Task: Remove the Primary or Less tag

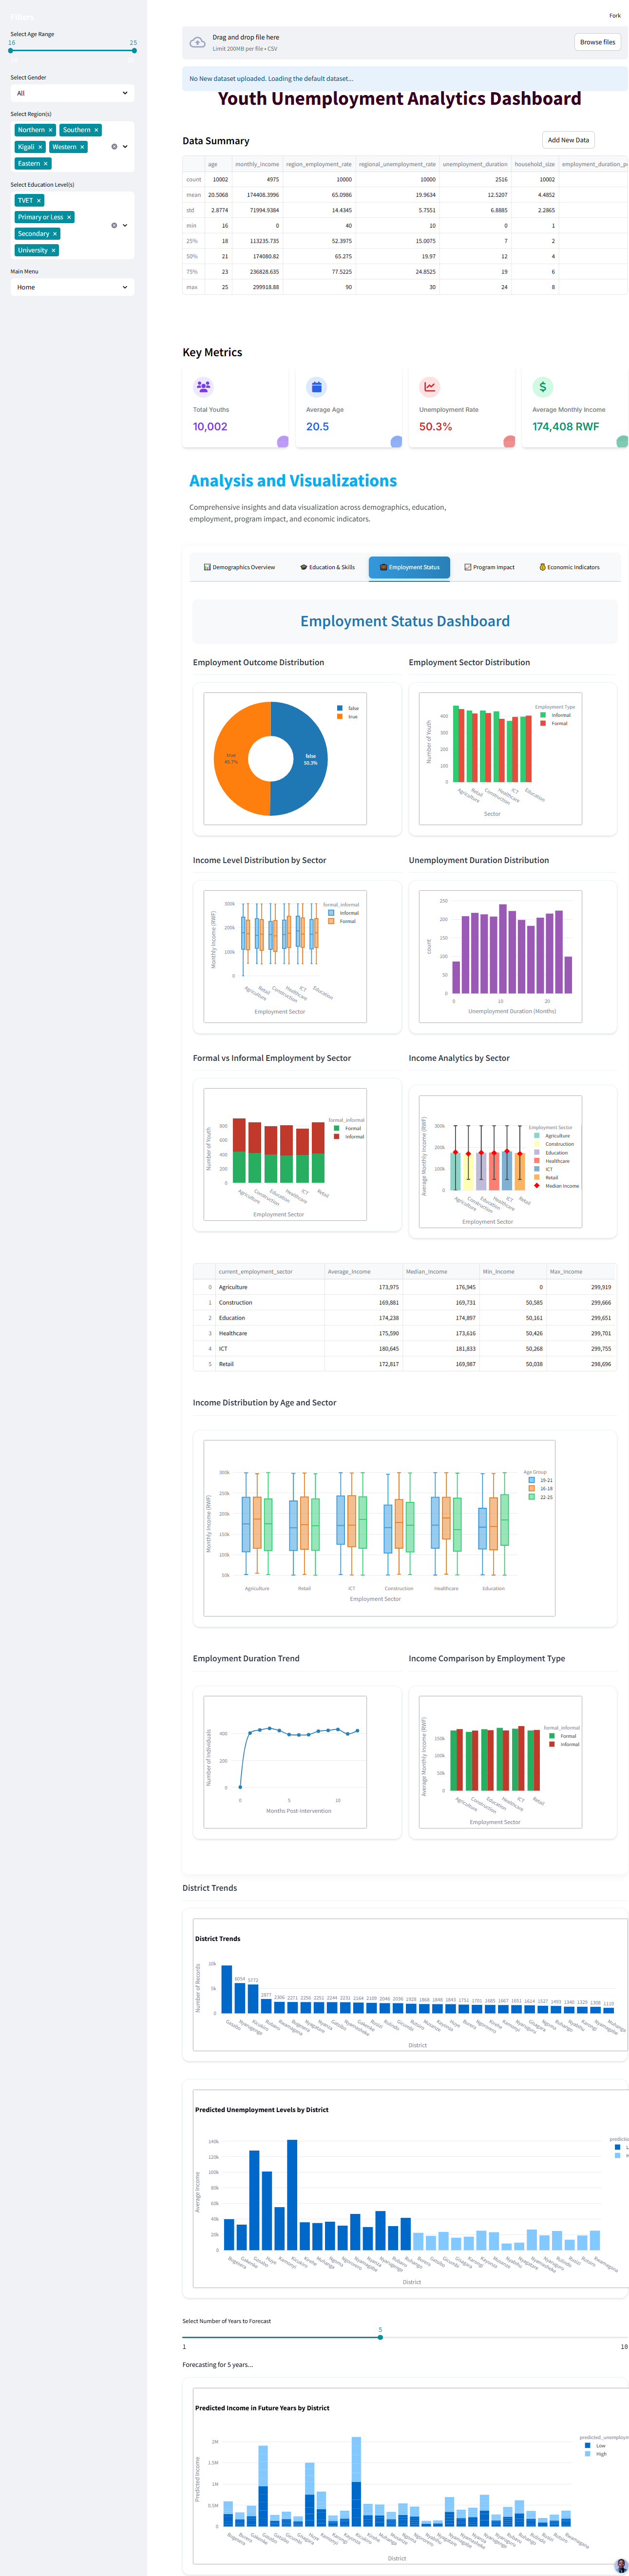Action: tap(69, 217)
